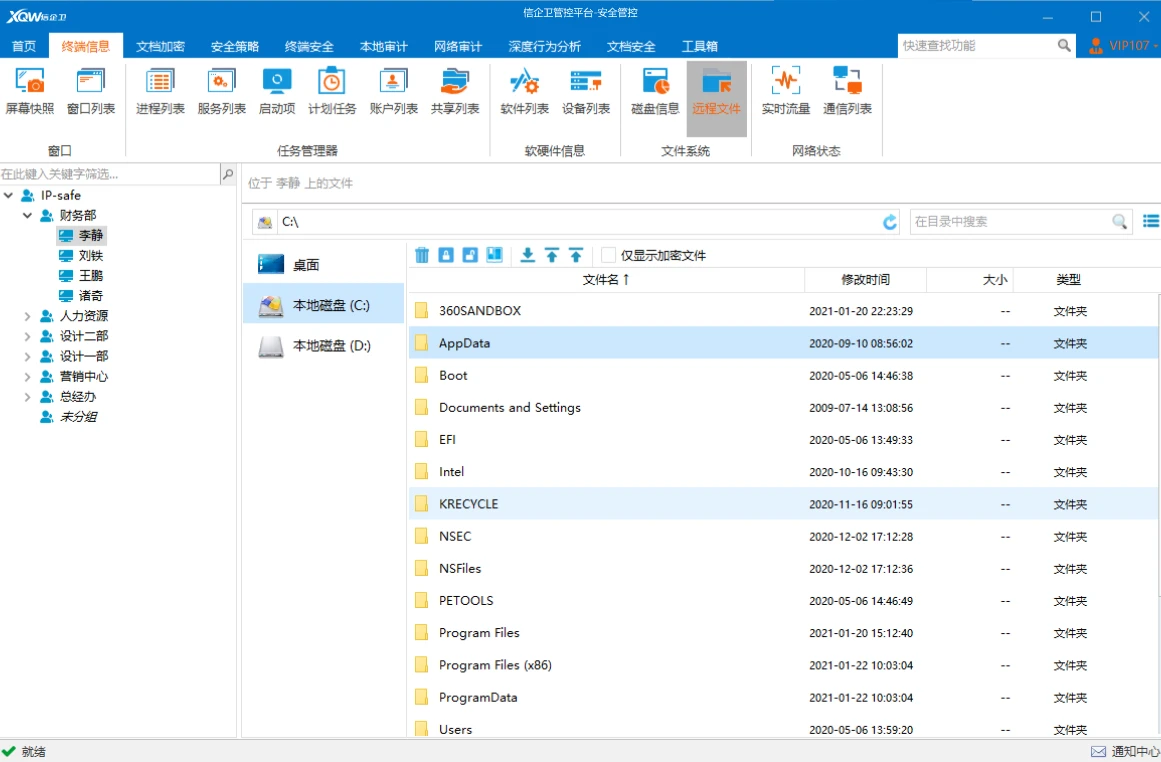Screen dimensions: 1161x762
Task: Enable 仅显示加密文件 checkbox
Action: tap(608, 255)
